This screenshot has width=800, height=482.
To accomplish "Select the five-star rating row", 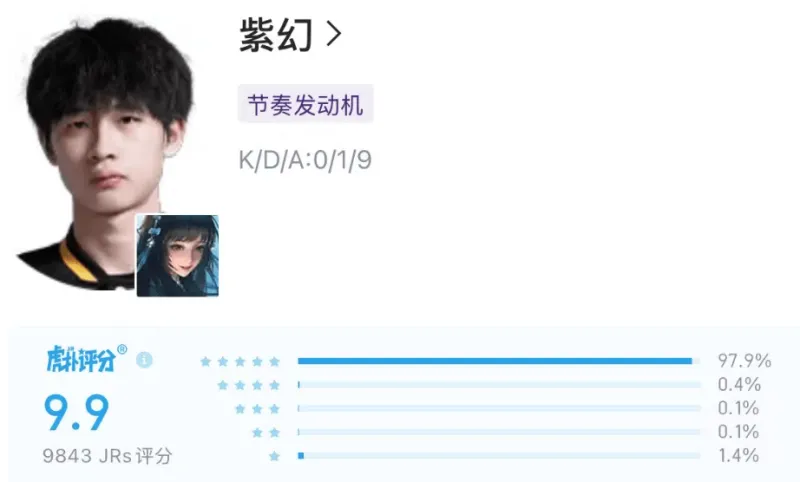I will [485, 361].
